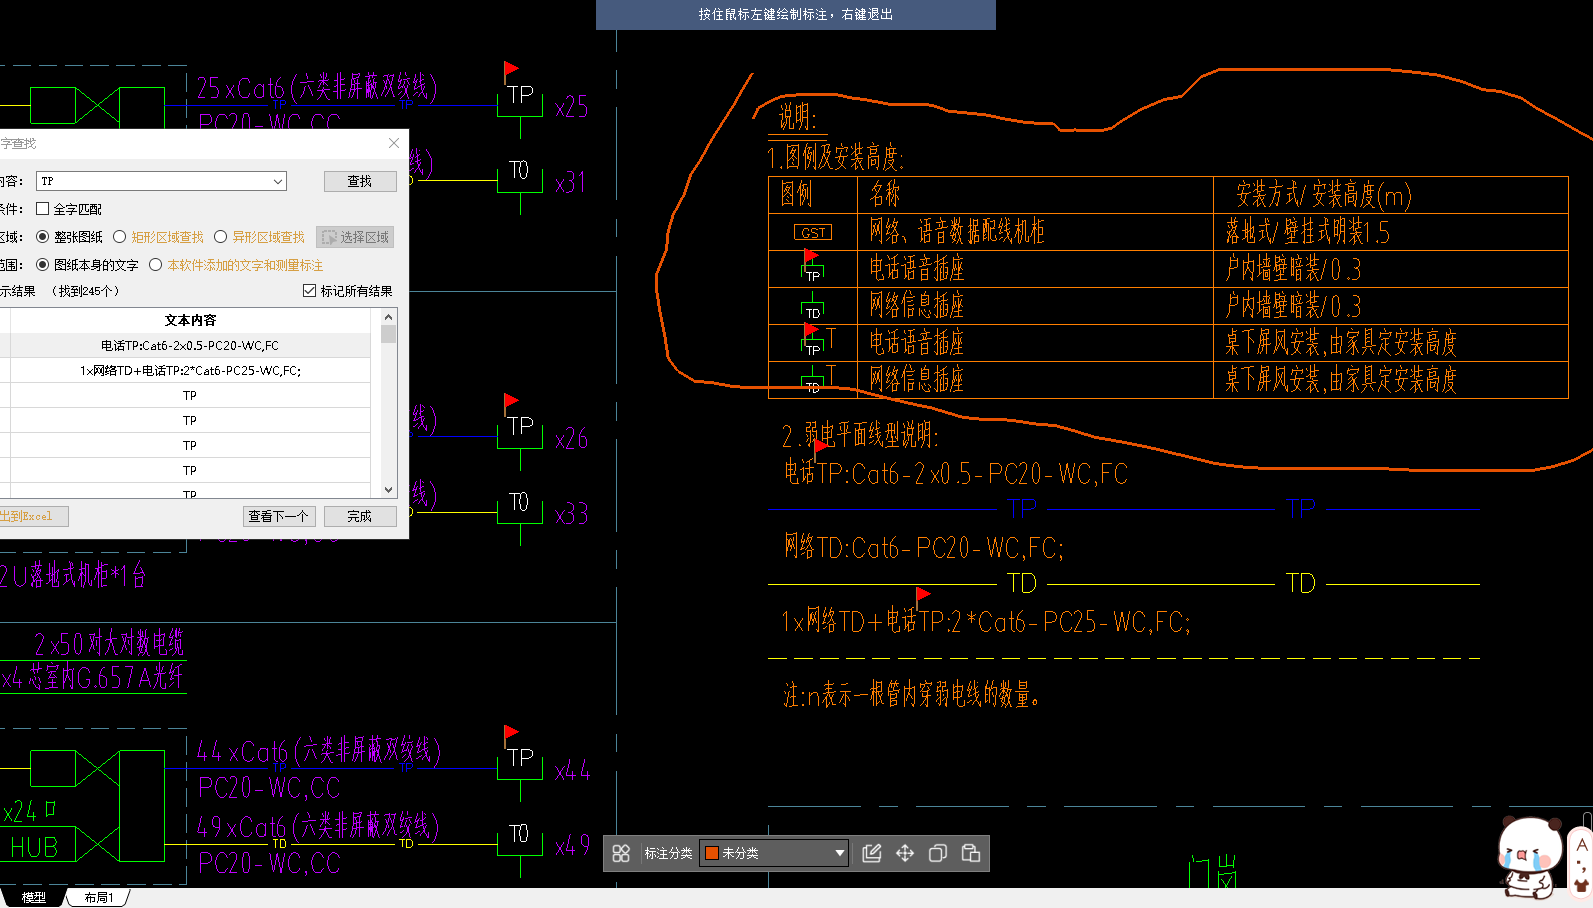
Task: Switch to the 布局1 tab
Action: pos(98,897)
